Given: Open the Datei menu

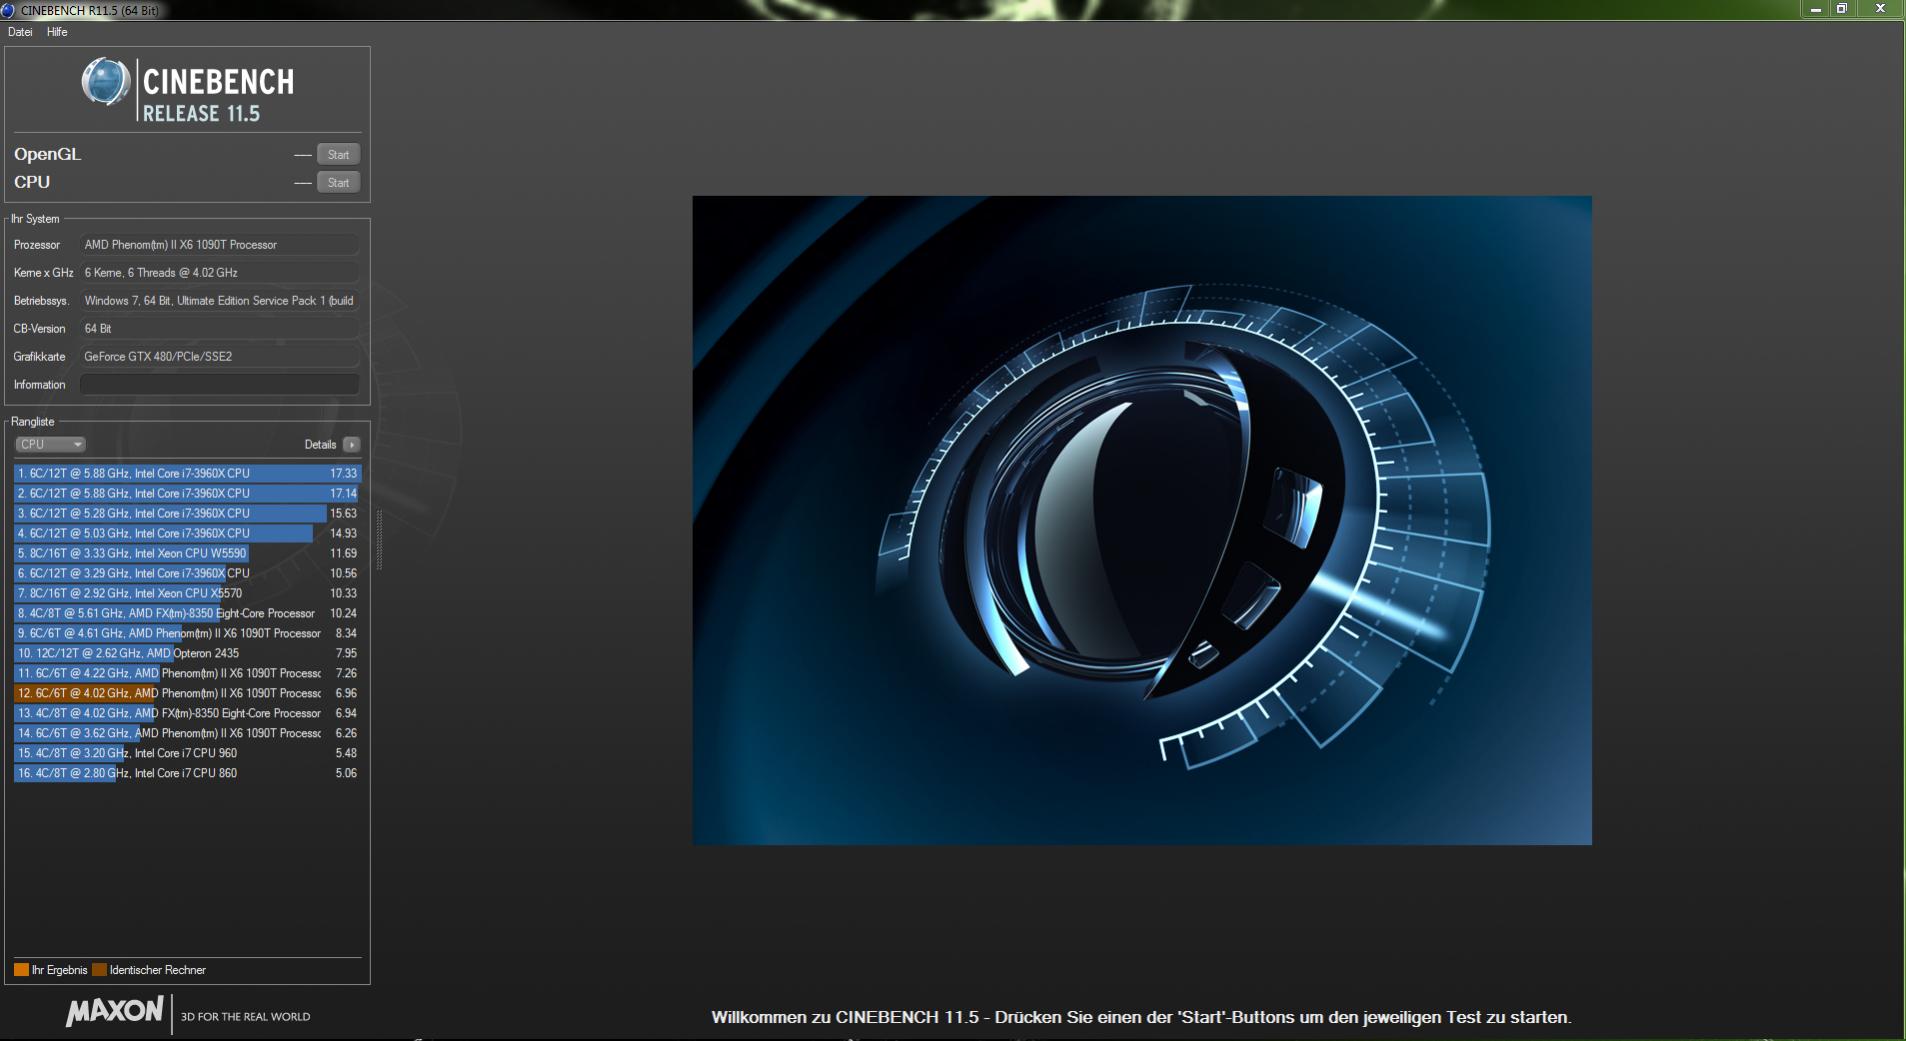Looking at the screenshot, I should 20,32.
